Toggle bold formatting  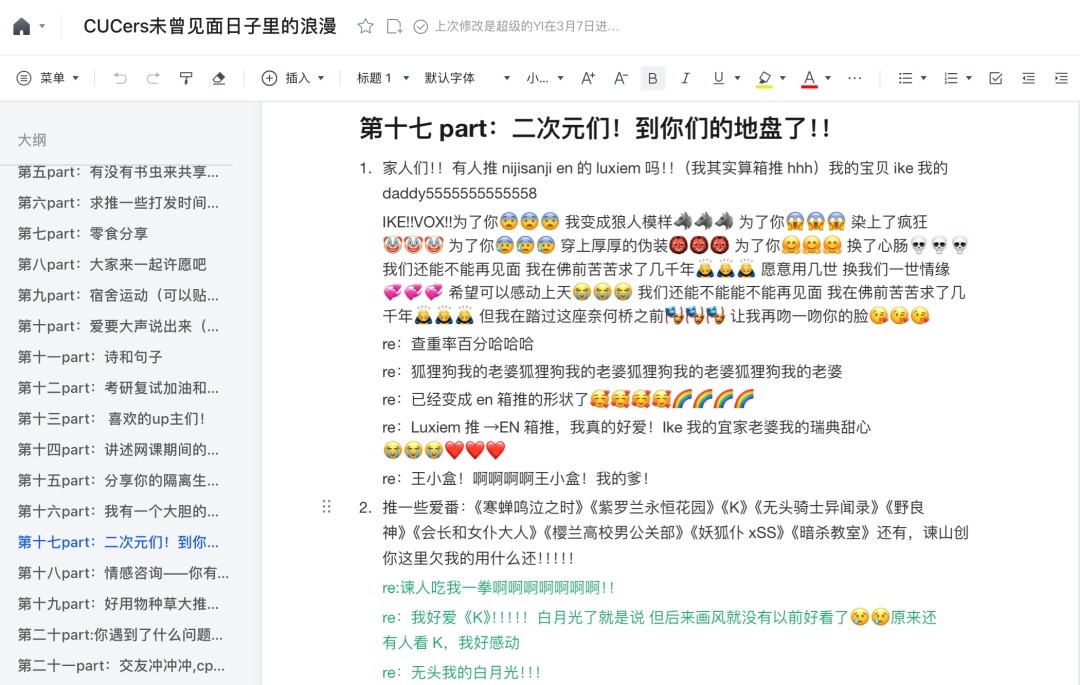pos(651,77)
